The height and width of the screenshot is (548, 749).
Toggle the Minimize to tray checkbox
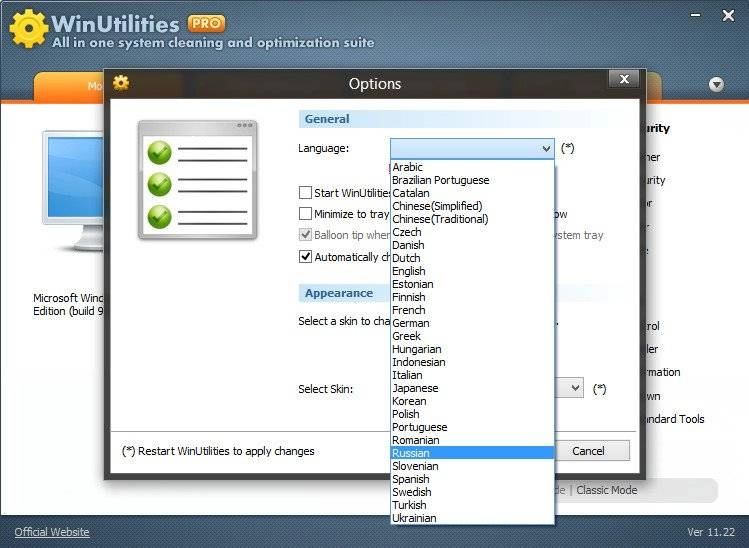(305, 214)
